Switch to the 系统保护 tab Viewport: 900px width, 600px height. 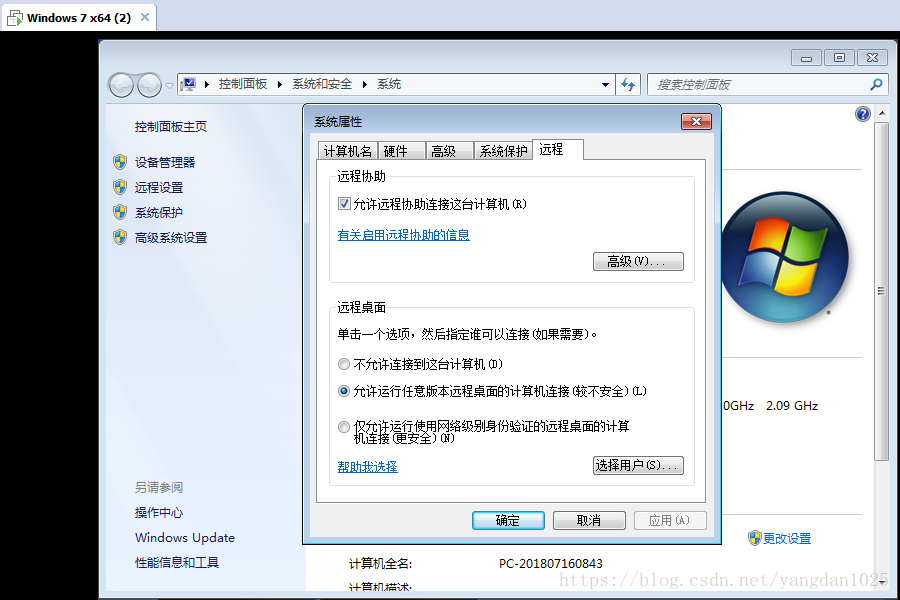(x=503, y=151)
